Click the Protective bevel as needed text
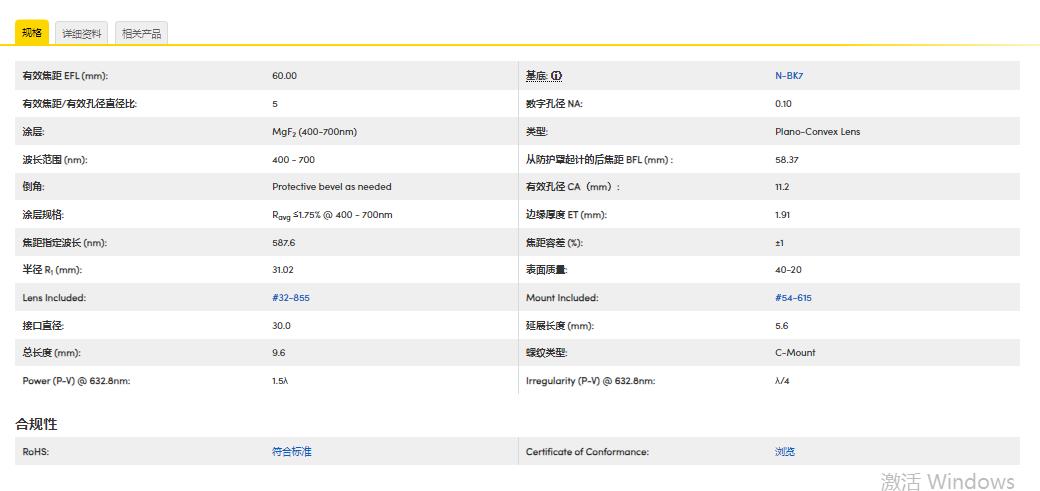Screen dimensions: 1040x491 pyautogui.click(x=331, y=187)
